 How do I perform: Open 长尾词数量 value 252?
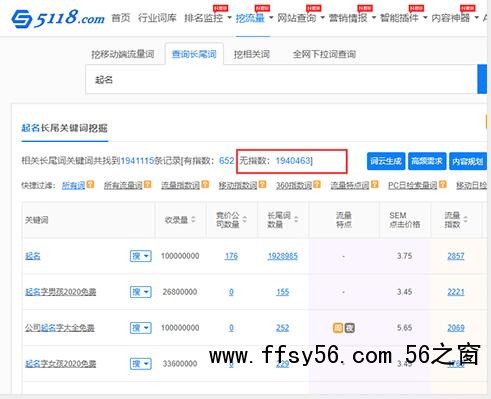click(283, 328)
